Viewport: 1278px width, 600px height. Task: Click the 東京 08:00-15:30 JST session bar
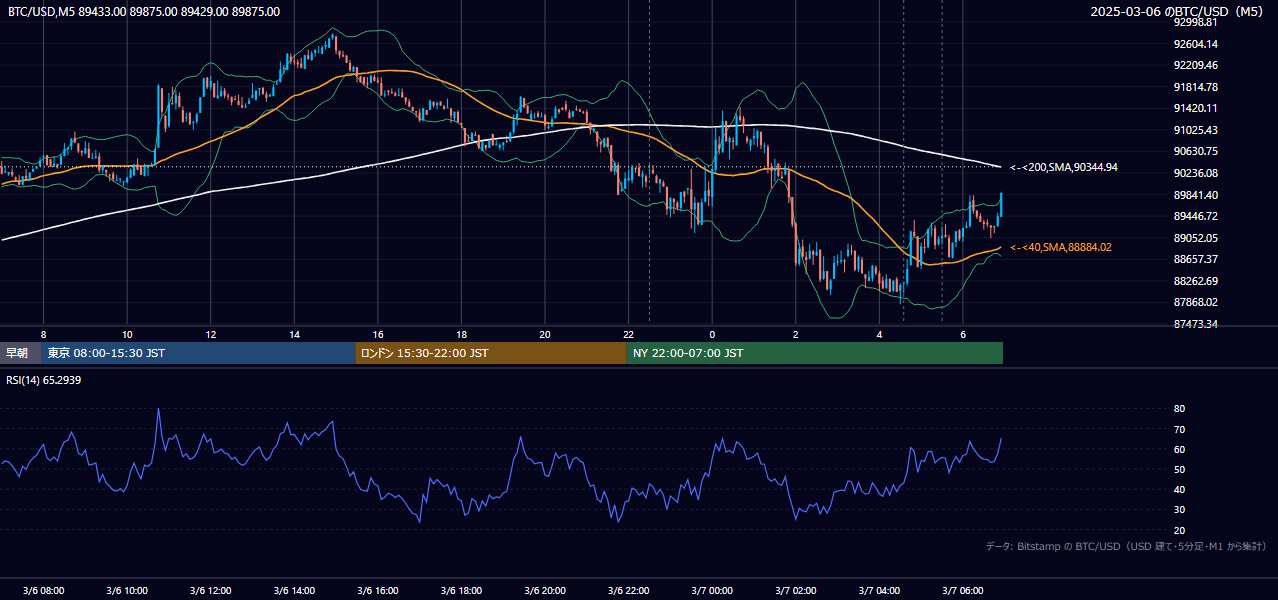pos(198,353)
